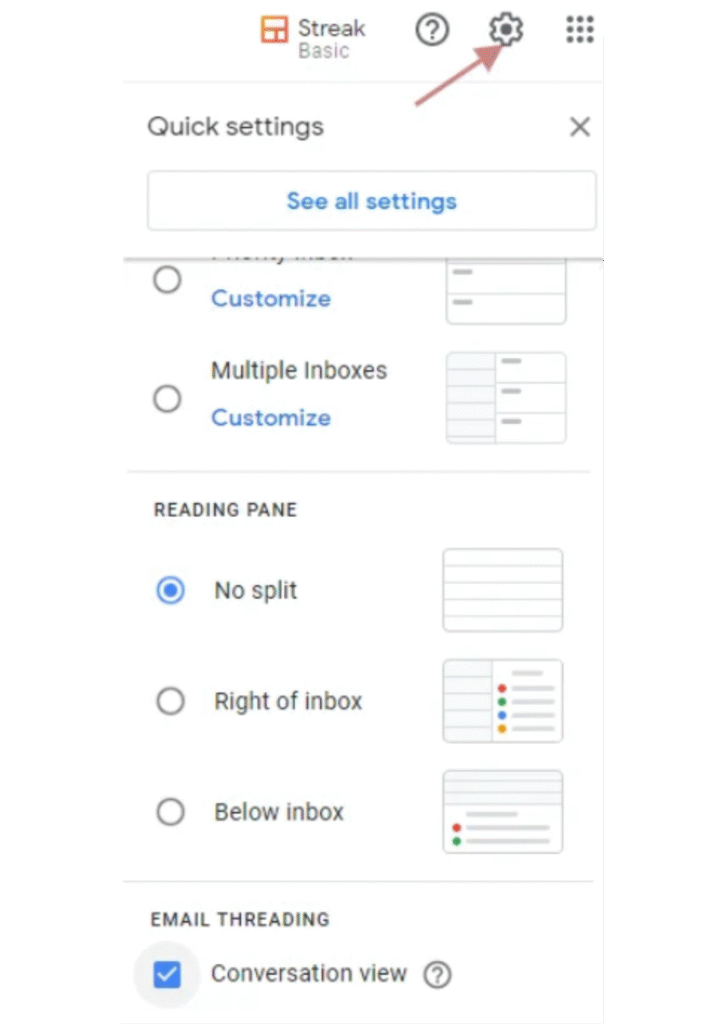Screen dimensions: 724x1024
Task: Click the Right of inbox layout preview
Action: 502,700
